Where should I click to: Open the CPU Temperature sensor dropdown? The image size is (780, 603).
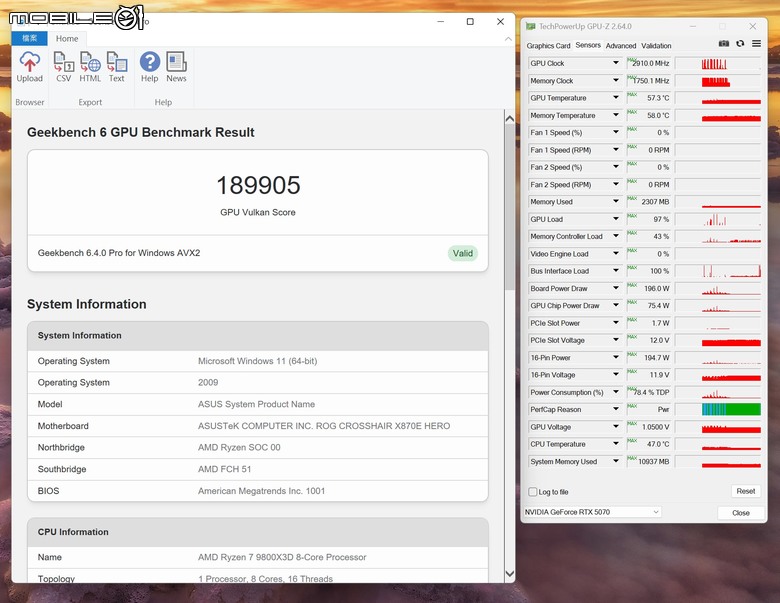[x=616, y=444]
